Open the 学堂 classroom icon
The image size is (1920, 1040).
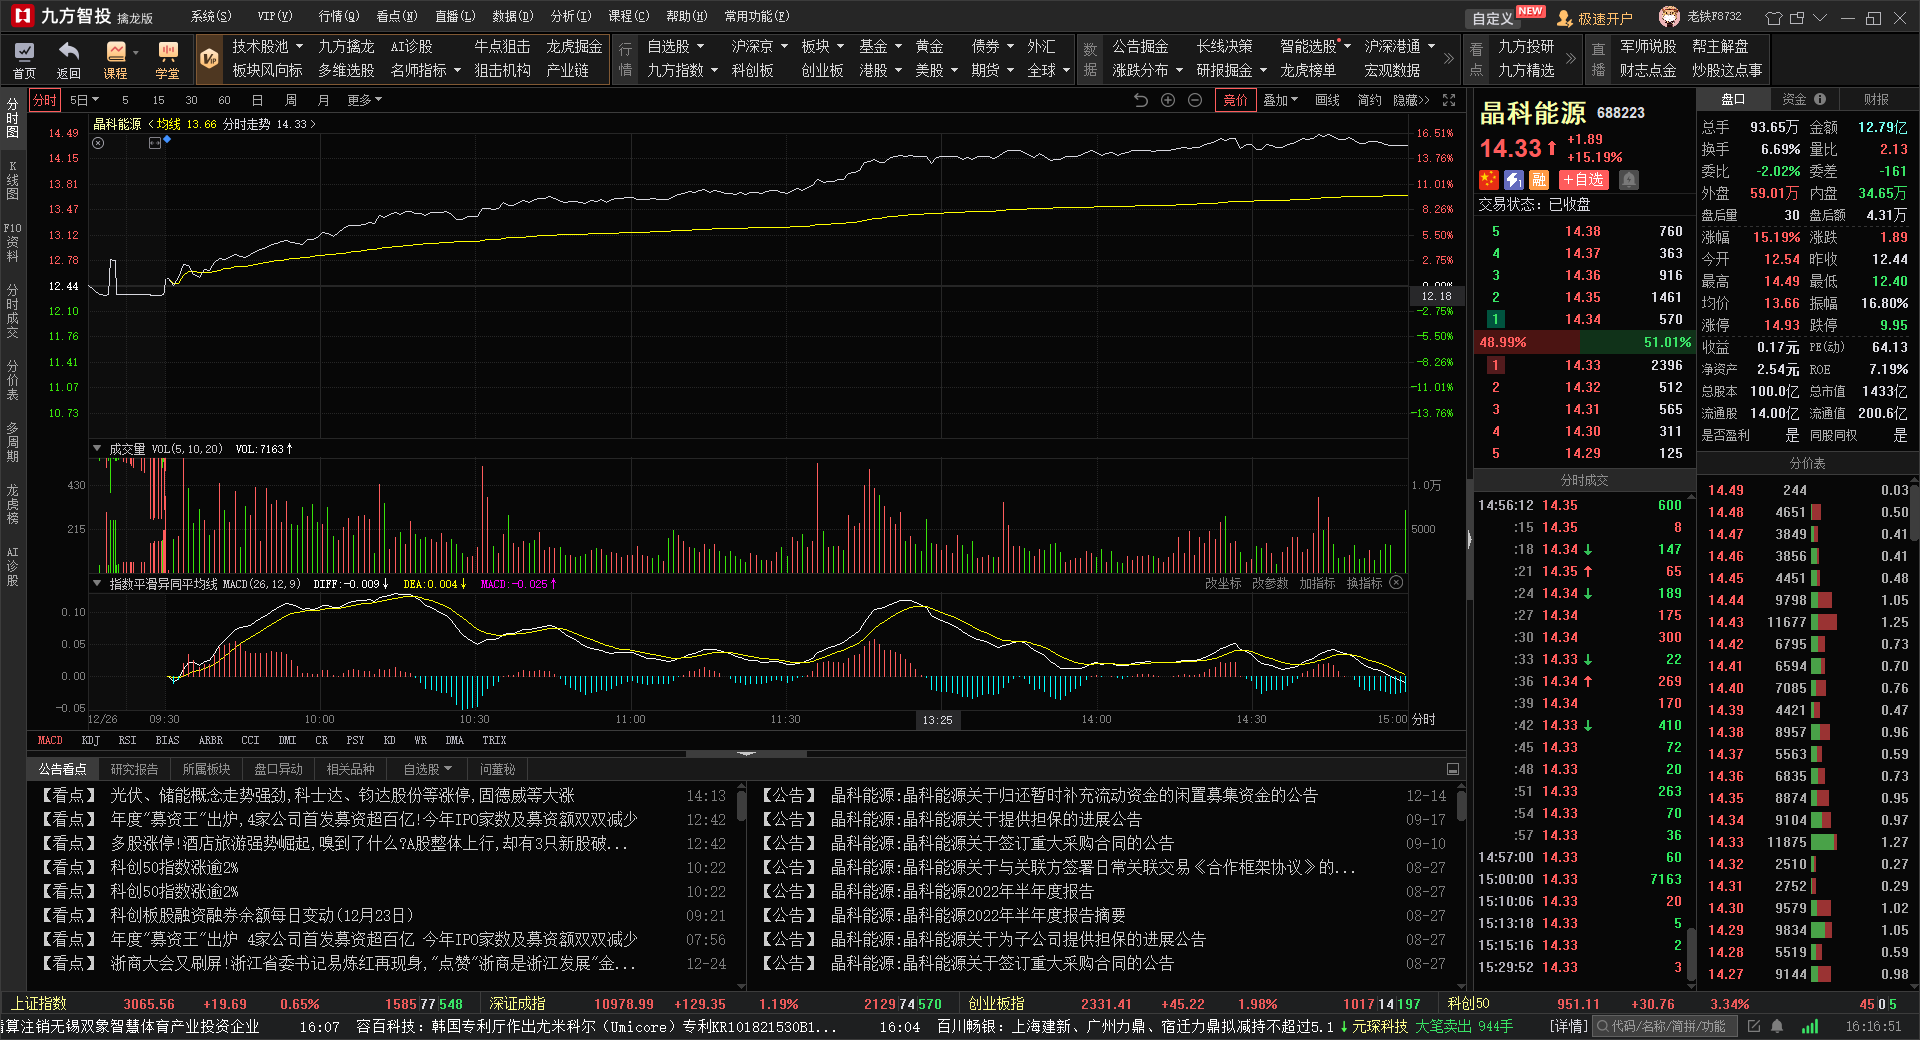[x=167, y=59]
